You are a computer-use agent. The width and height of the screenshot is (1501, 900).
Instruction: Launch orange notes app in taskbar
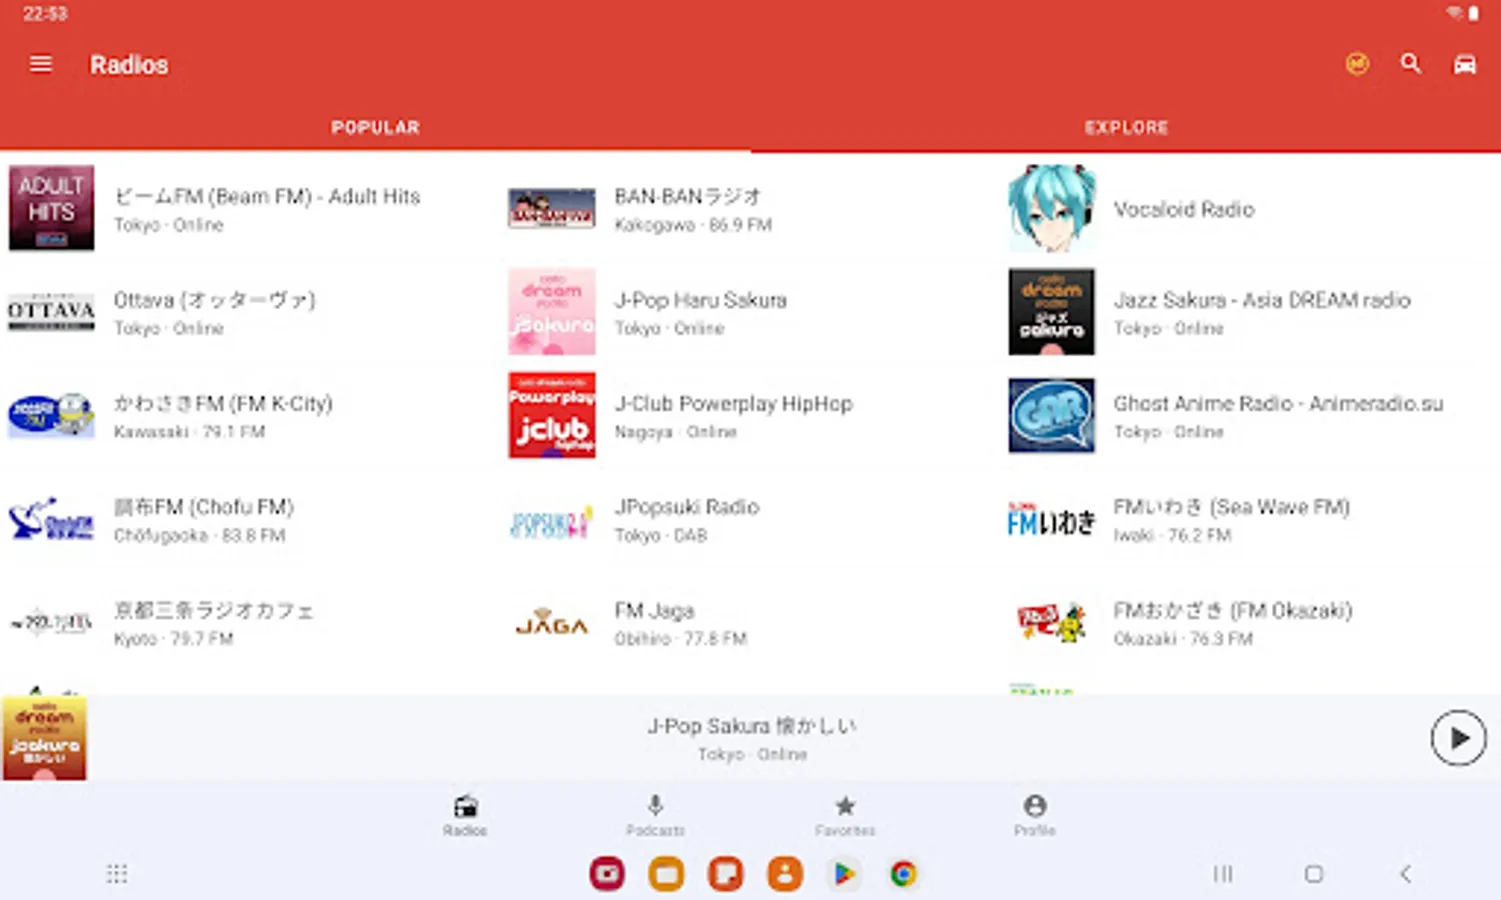(x=725, y=874)
